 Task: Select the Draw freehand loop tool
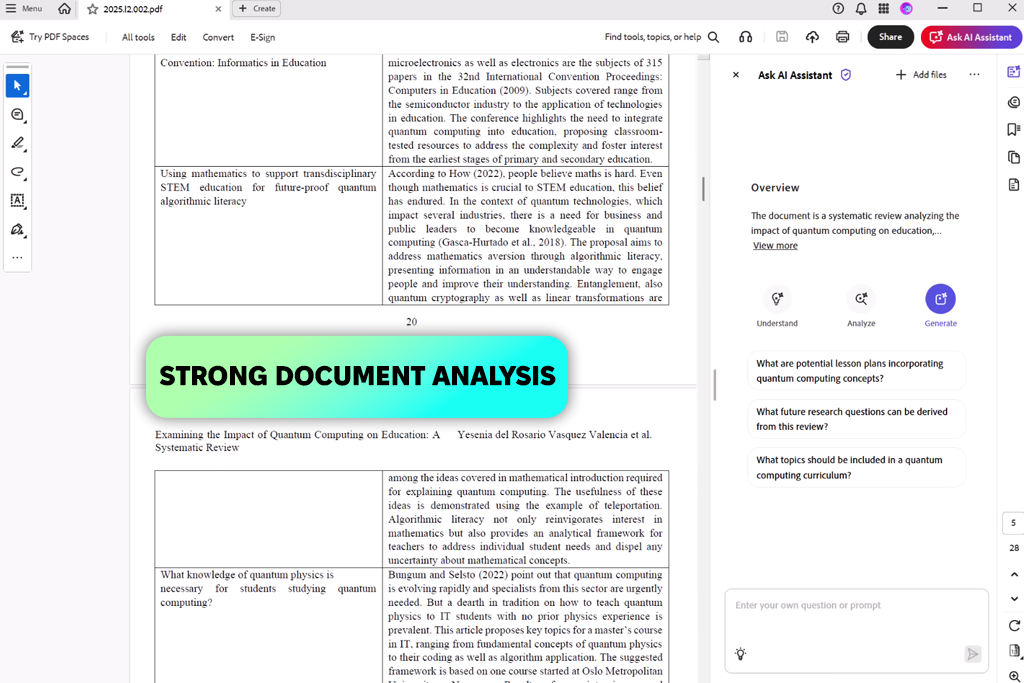[18, 172]
